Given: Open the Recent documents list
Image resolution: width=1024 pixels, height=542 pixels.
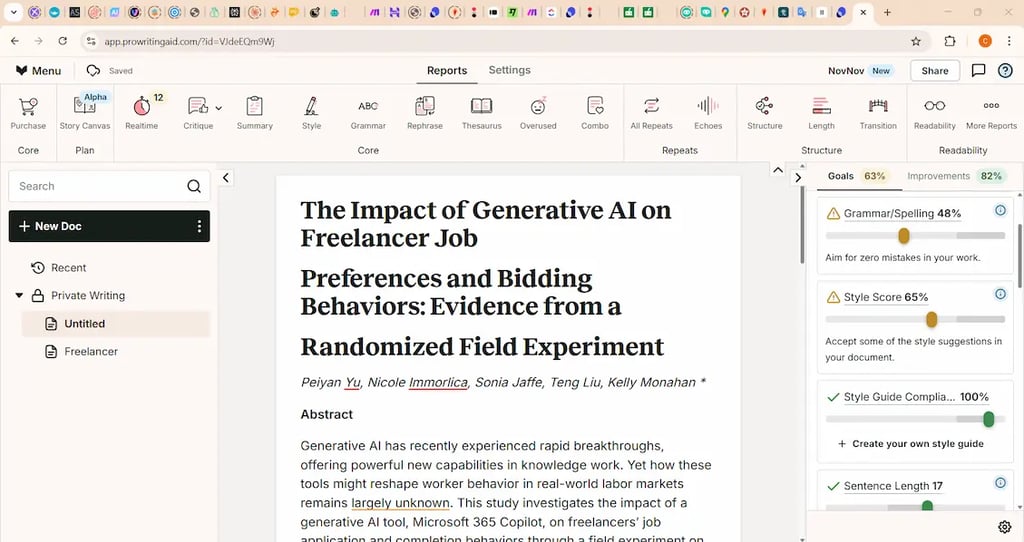Looking at the screenshot, I should coord(59,268).
